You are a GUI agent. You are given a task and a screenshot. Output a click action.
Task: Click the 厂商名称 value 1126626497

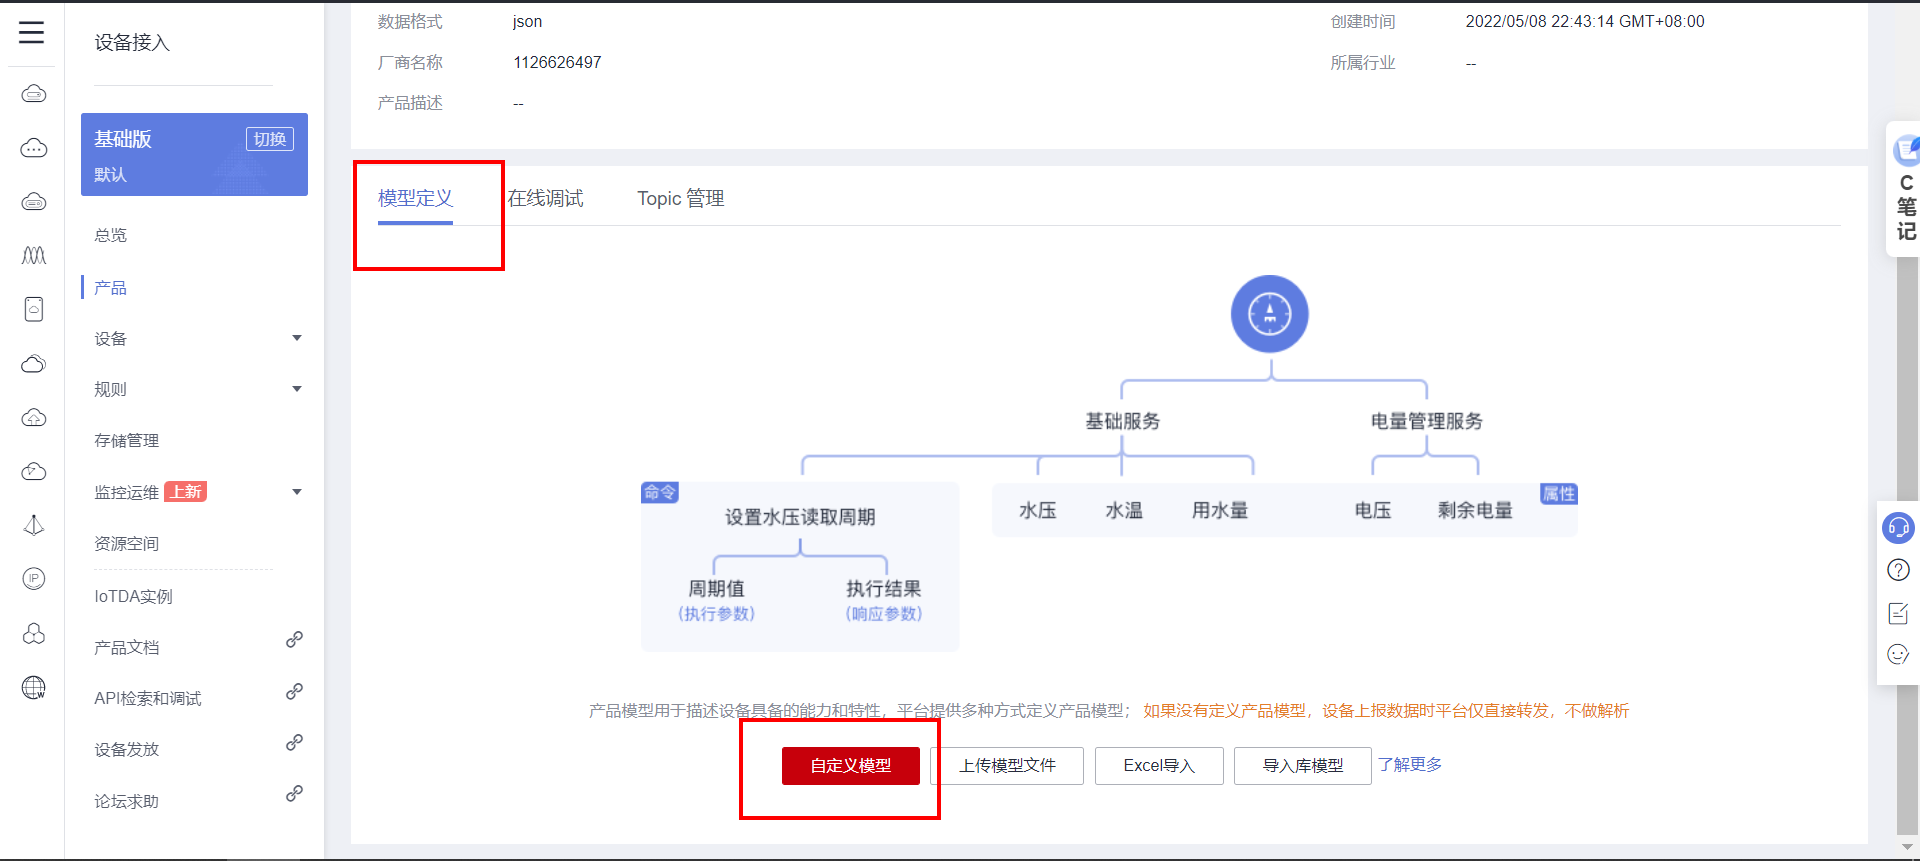click(x=557, y=63)
